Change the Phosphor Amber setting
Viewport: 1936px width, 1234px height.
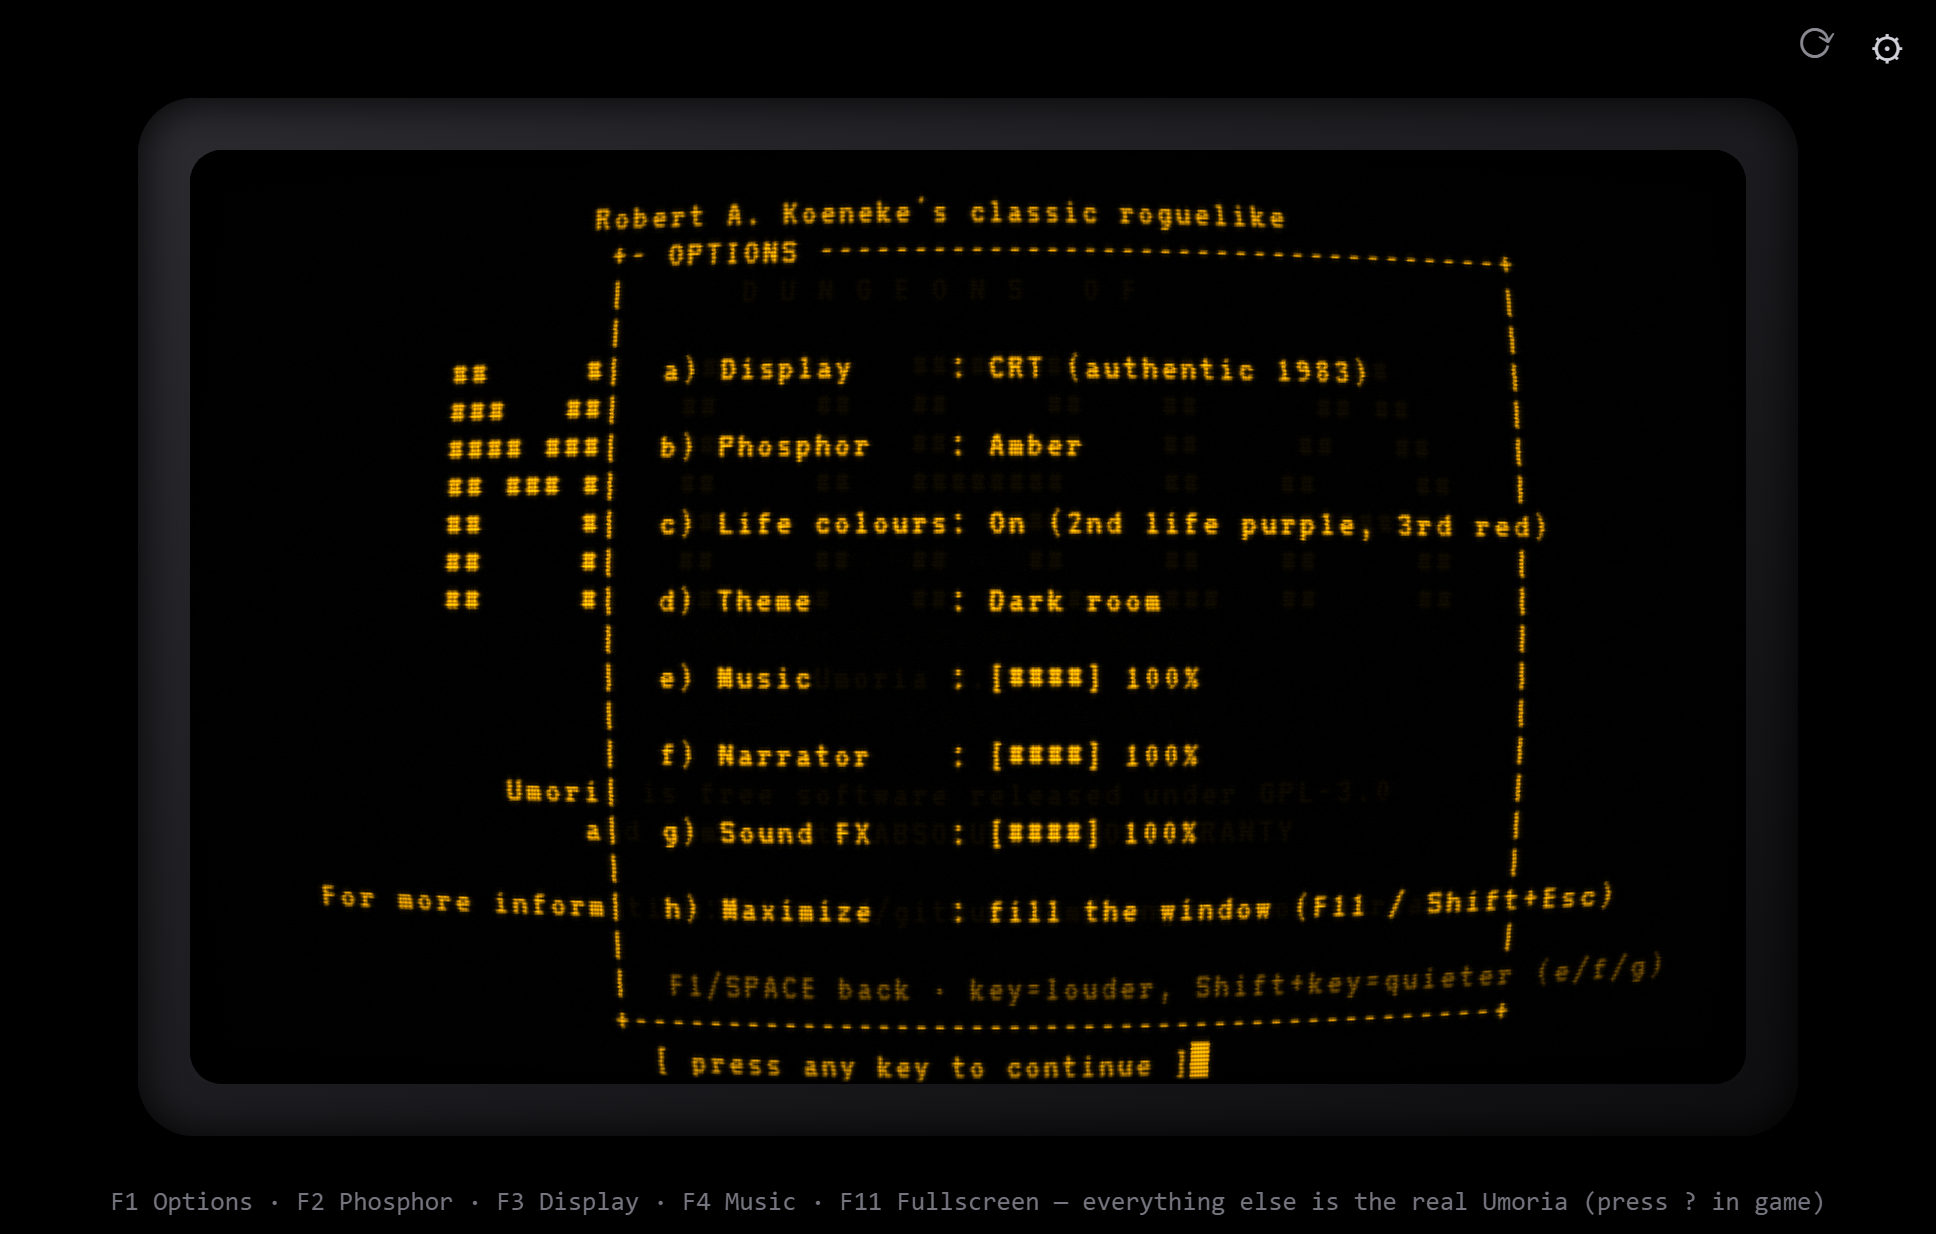tap(871, 446)
